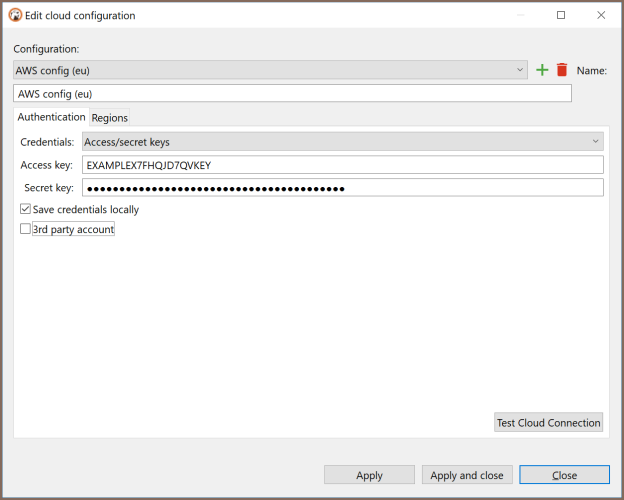
Task: Minimize the Edit cloud configuration dialog
Action: tap(521, 15)
